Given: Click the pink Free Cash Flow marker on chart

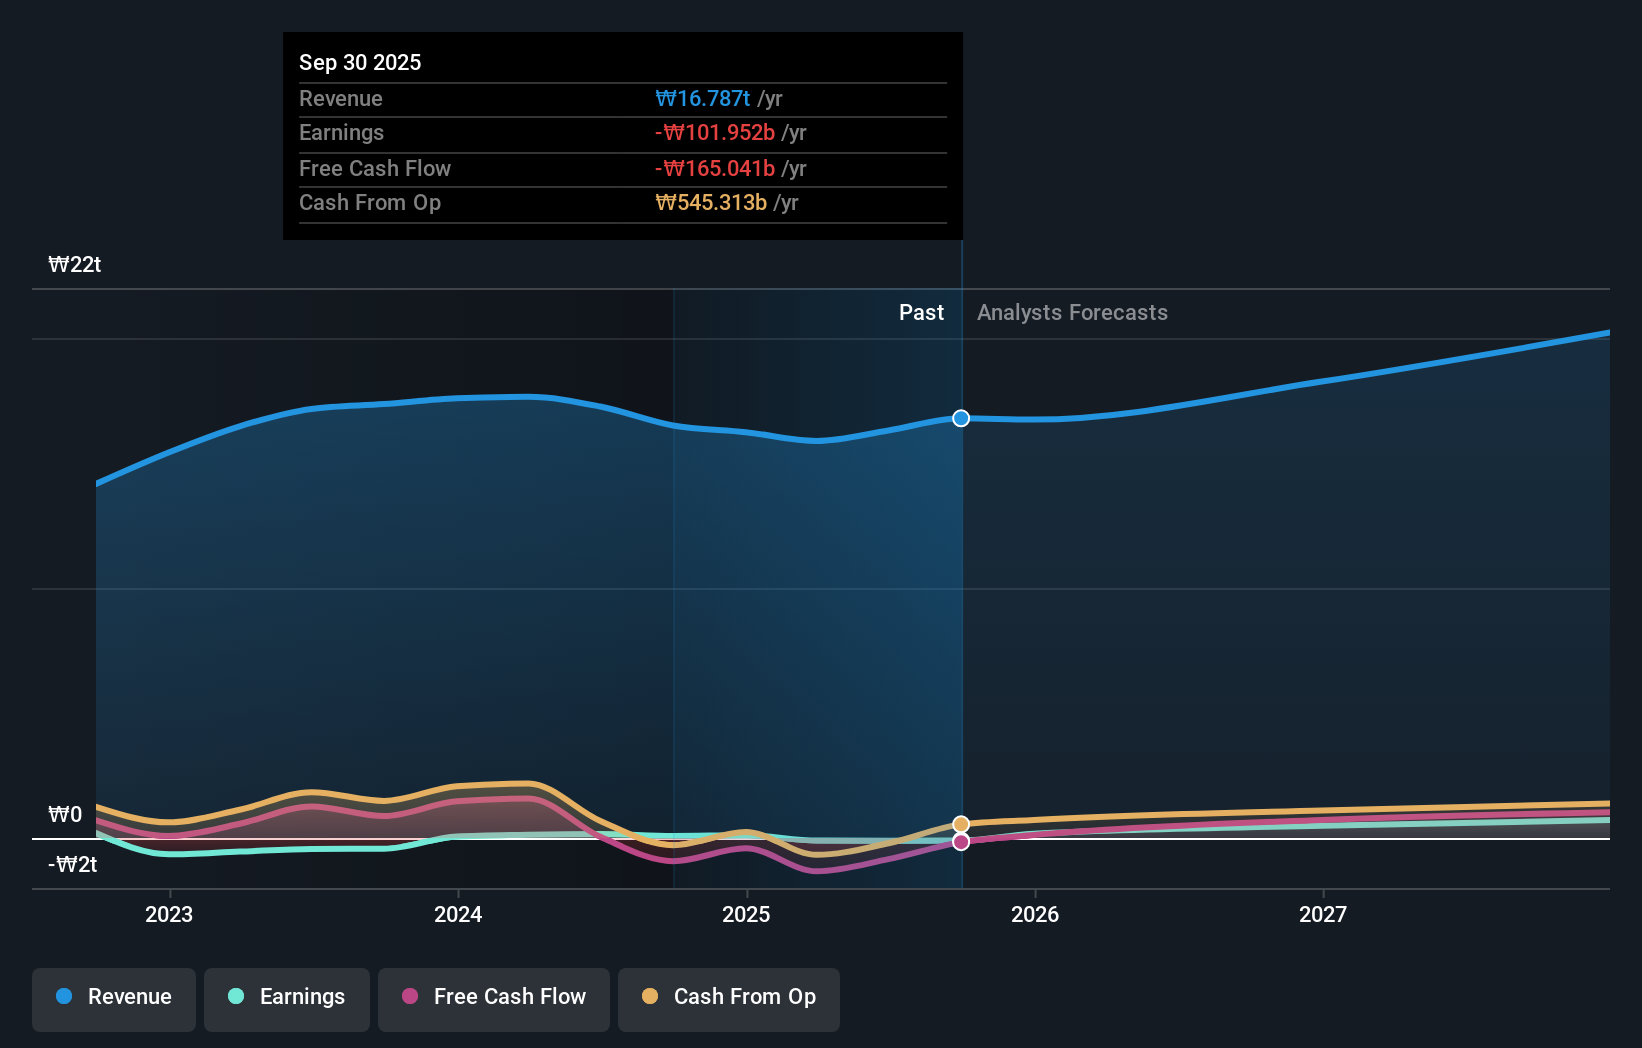Looking at the screenshot, I should click(960, 842).
